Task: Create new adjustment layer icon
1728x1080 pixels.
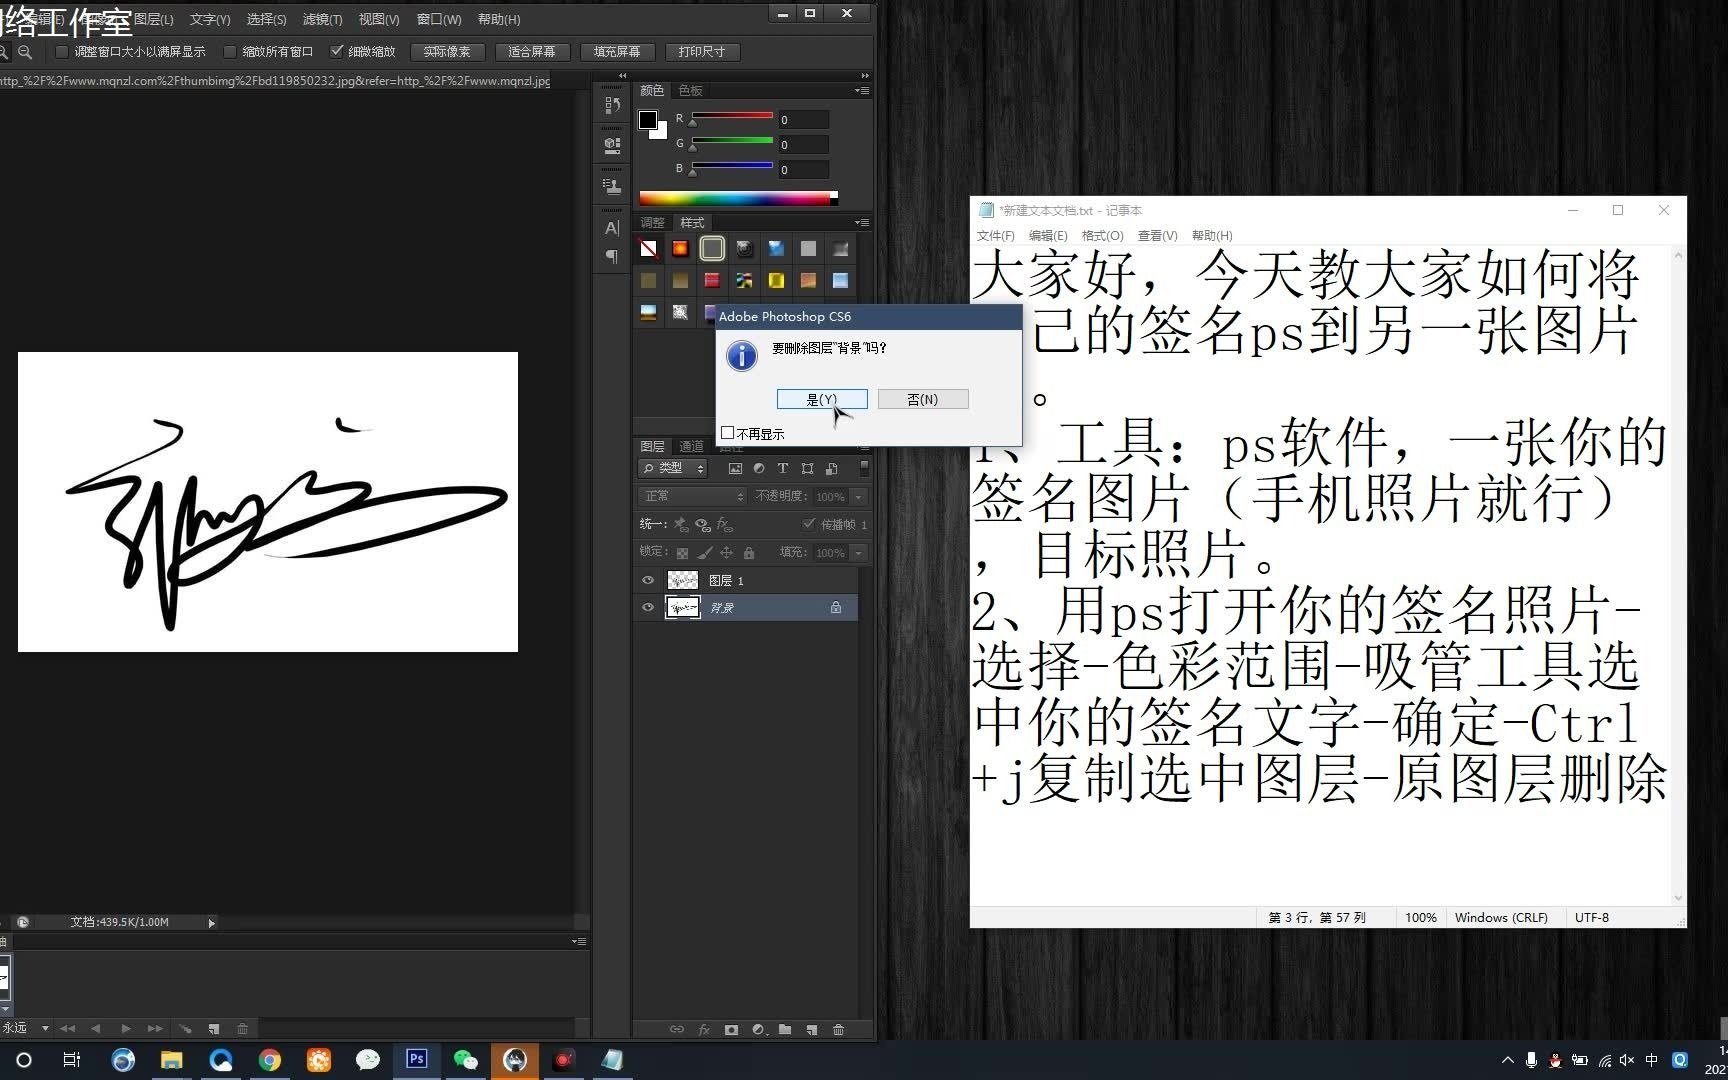Action: [758, 1029]
